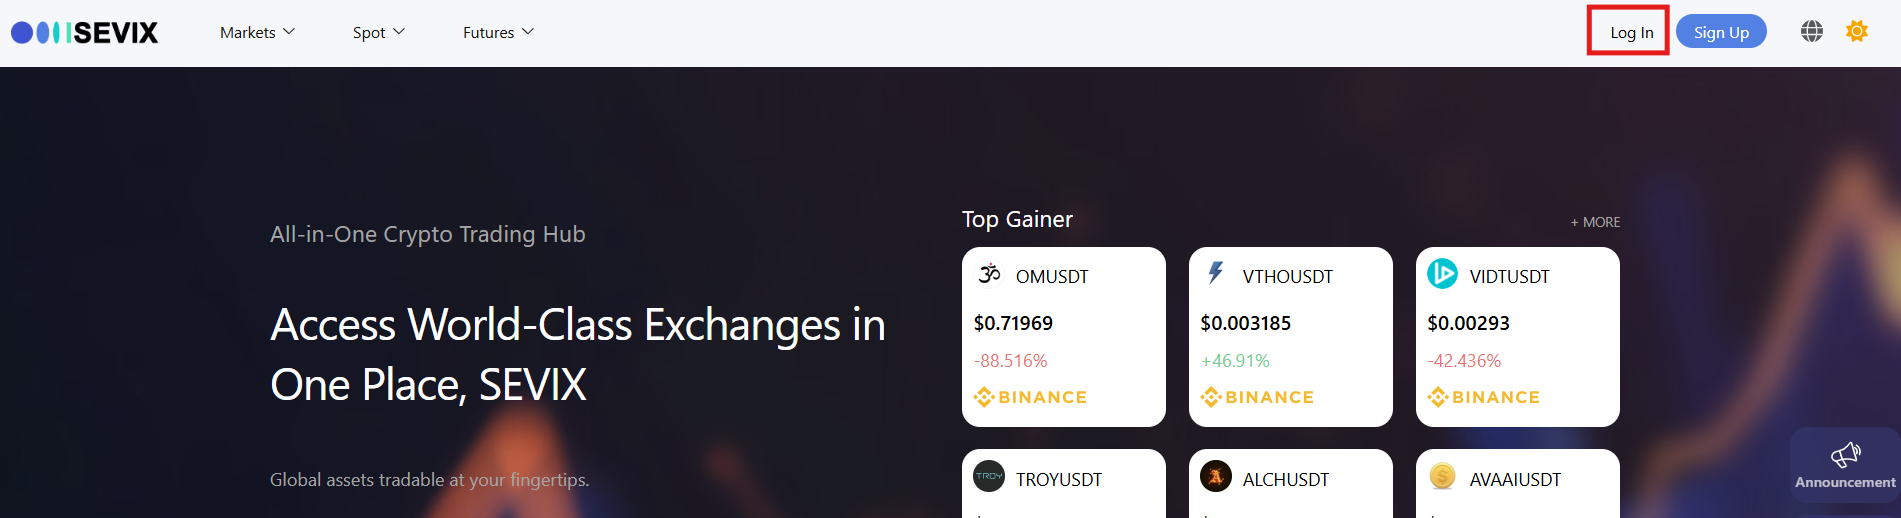Expand the Futures dropdown menu
This screenshot has width=1901, height=518.
coord(498,33)
